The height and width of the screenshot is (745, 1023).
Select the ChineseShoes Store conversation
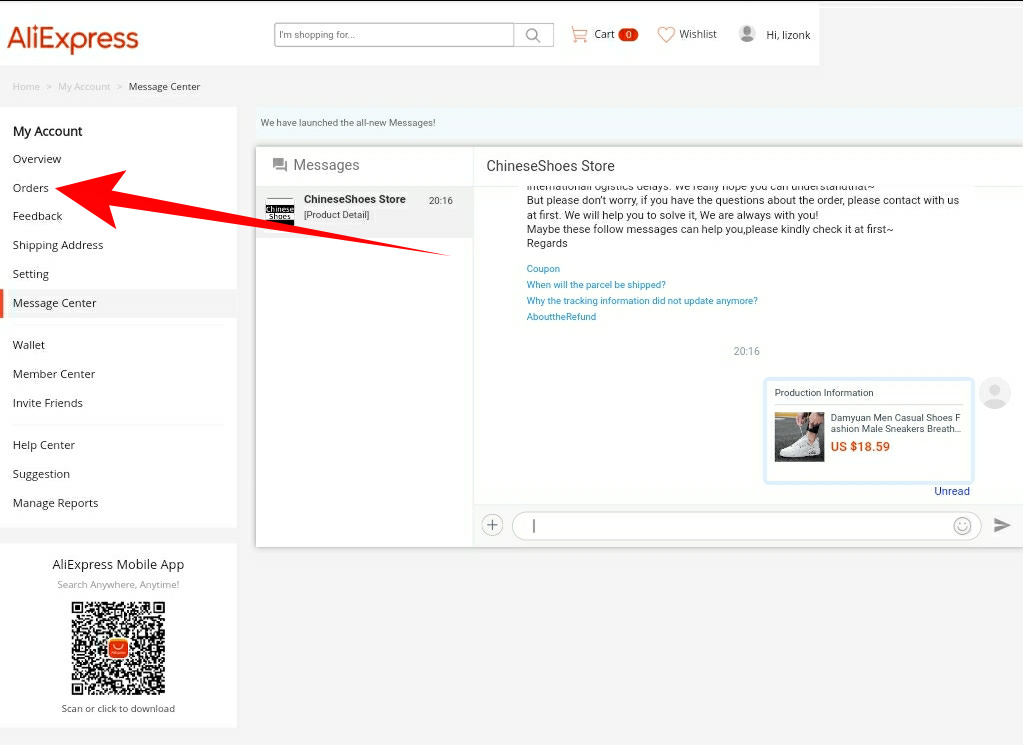364,211
